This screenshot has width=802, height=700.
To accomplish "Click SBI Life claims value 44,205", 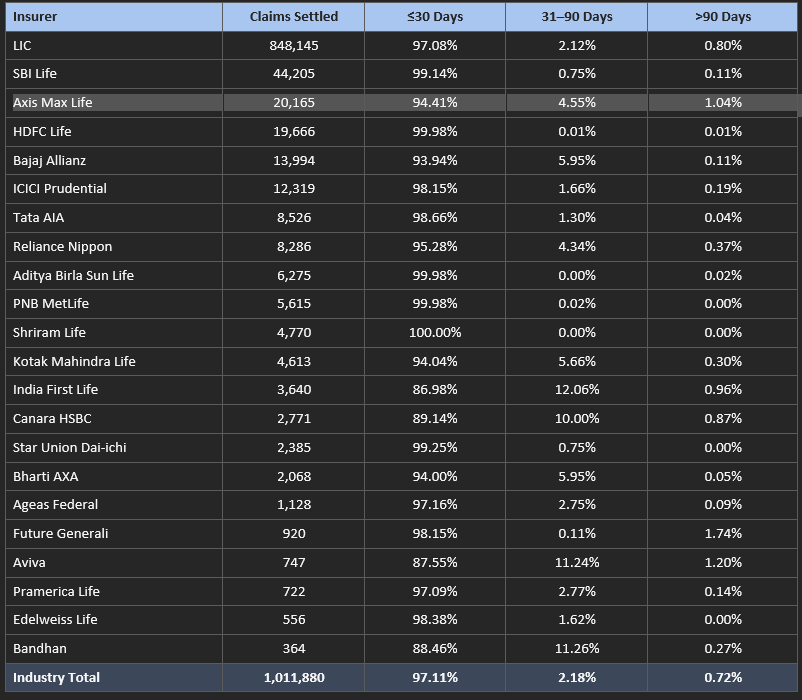I will [x=294, y=74].
